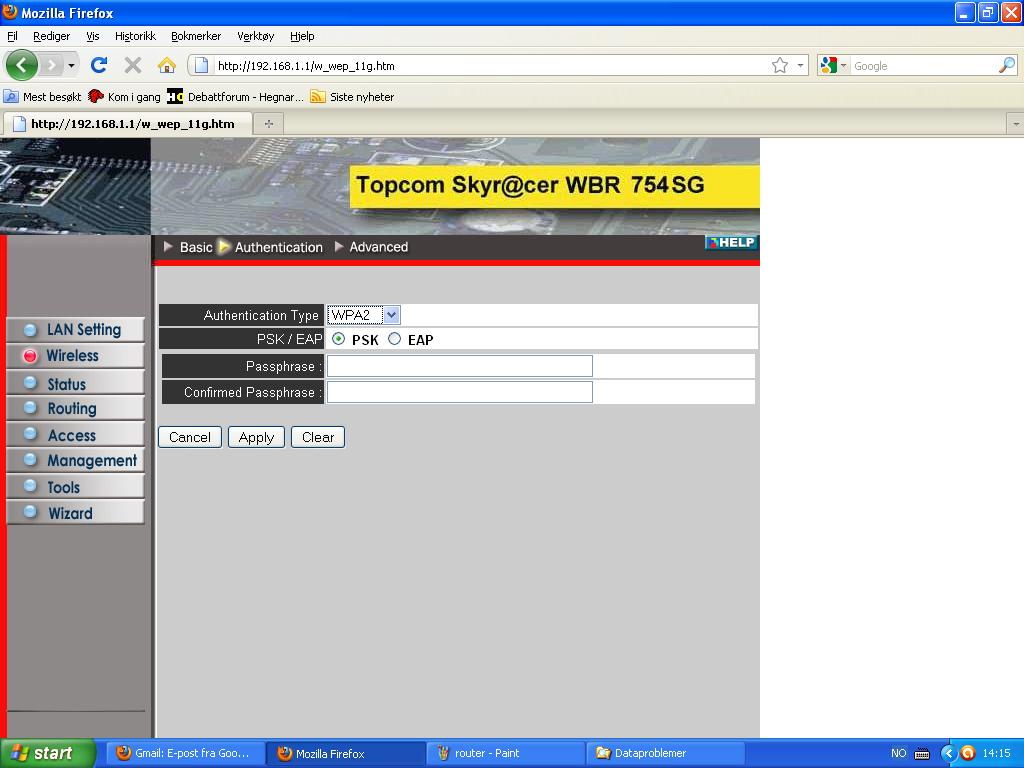Open the Bokmerker menu
The image size is (1024, 768).
click(x=196, y=36)
